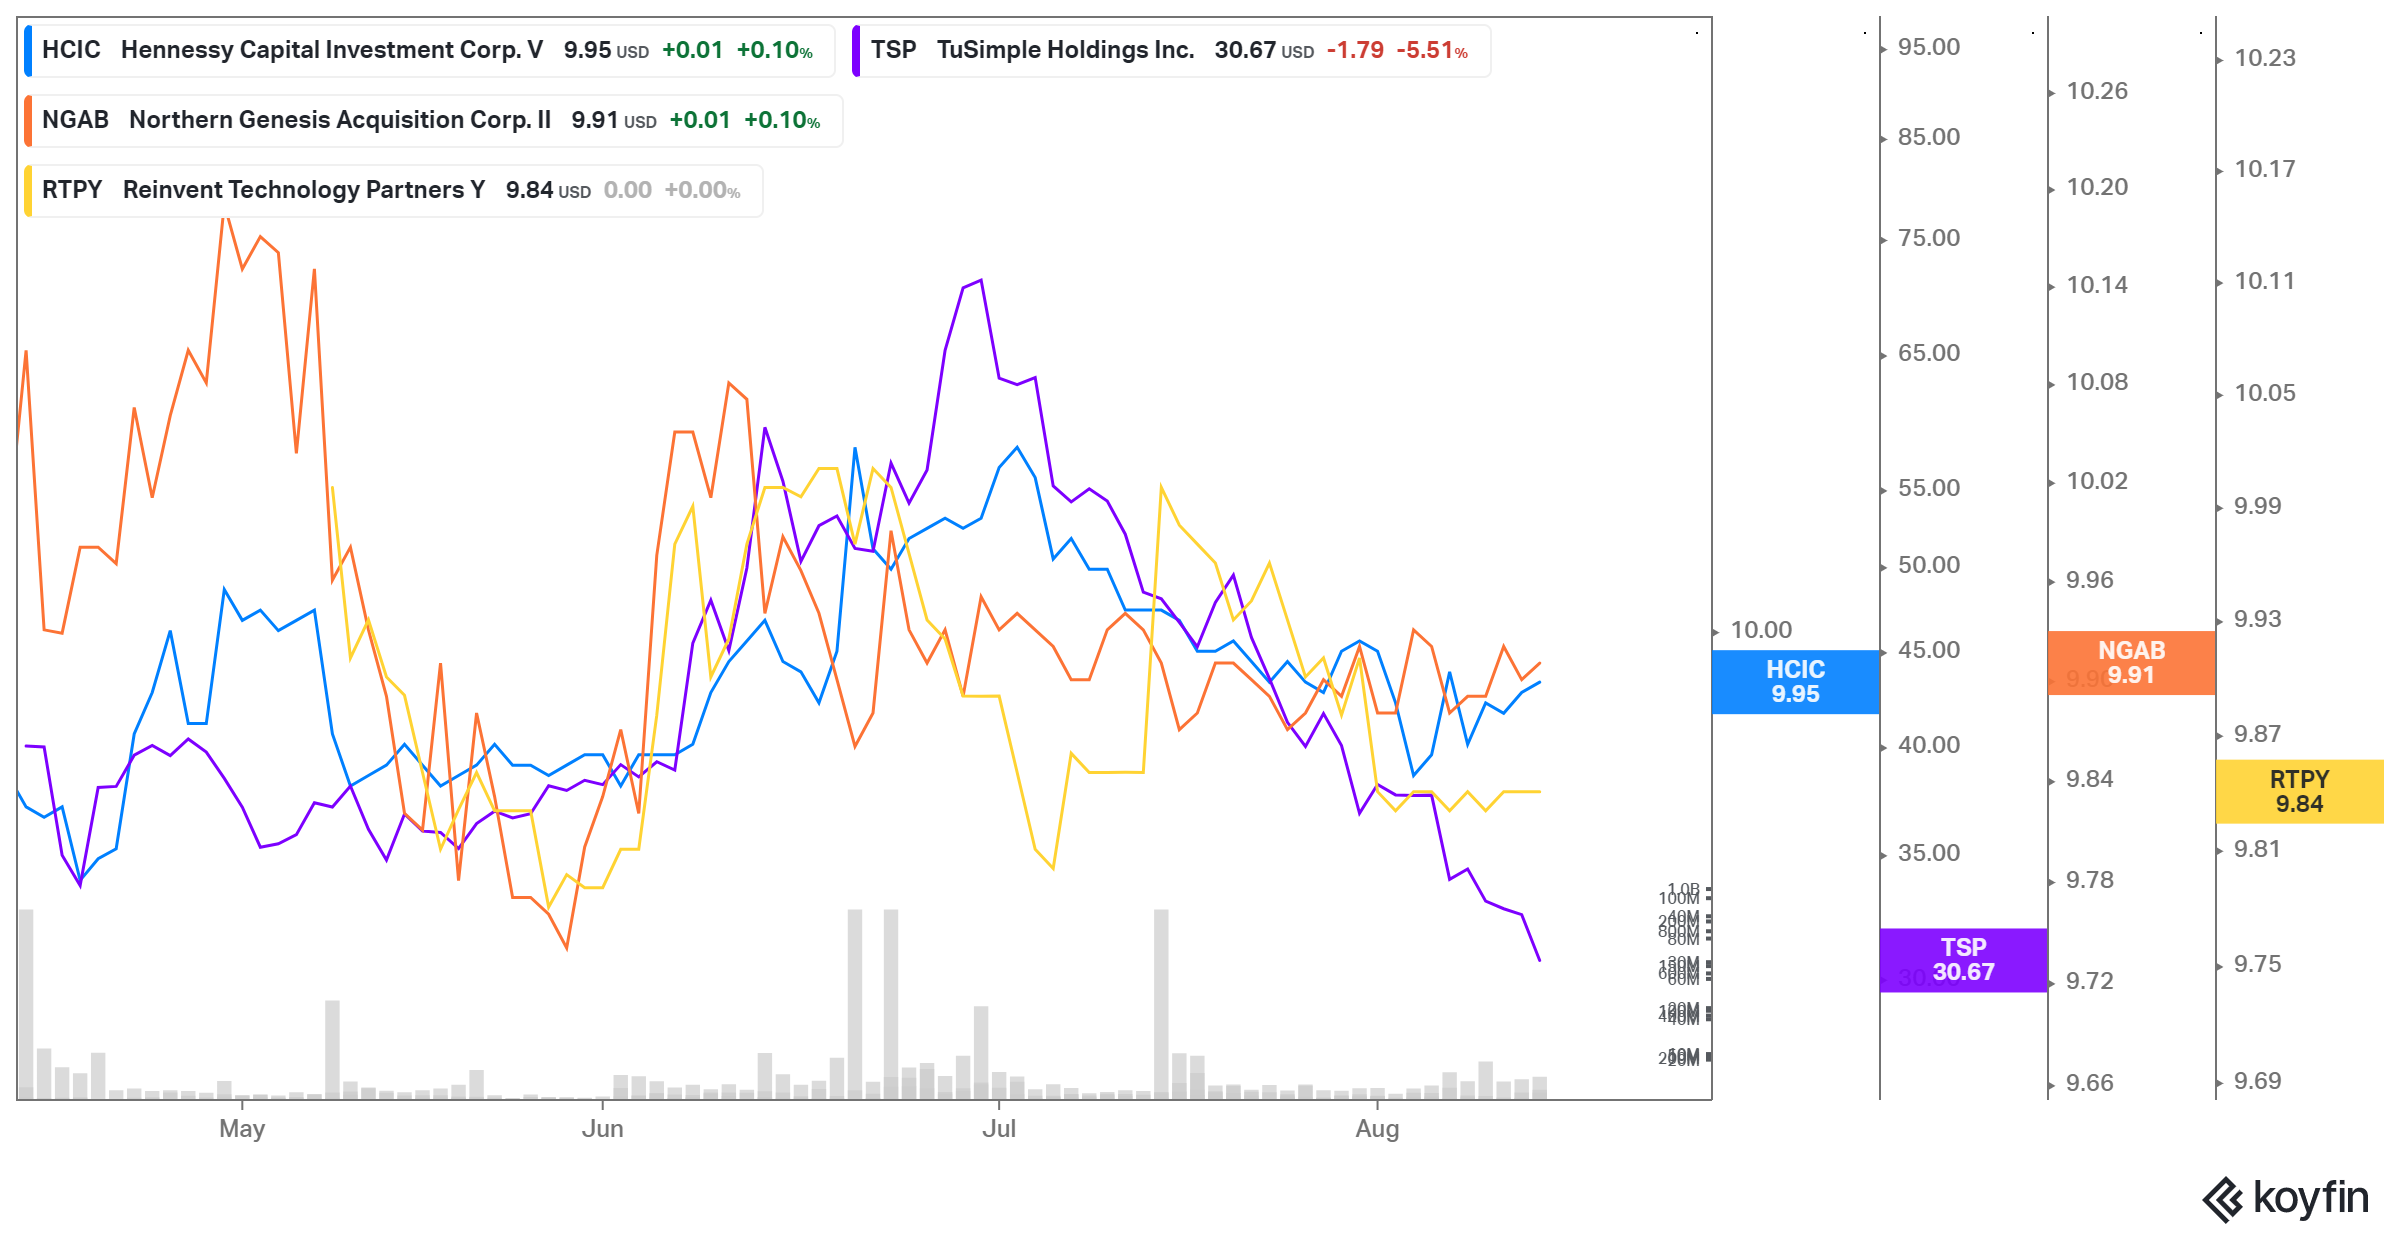
Task: Click the Aug label on the time axis
Action: (1377, 1129)
